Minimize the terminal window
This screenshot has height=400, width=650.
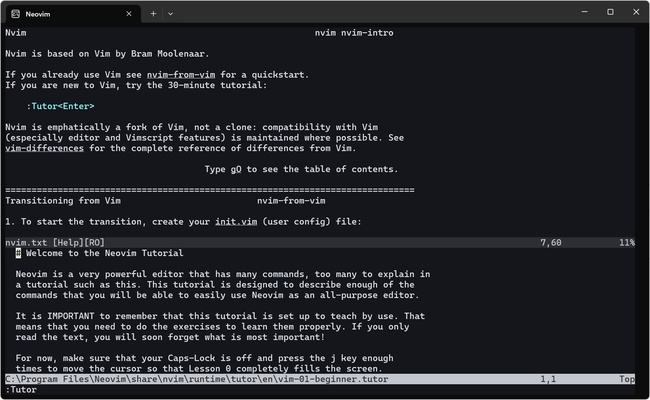click(x=585, y=12)
